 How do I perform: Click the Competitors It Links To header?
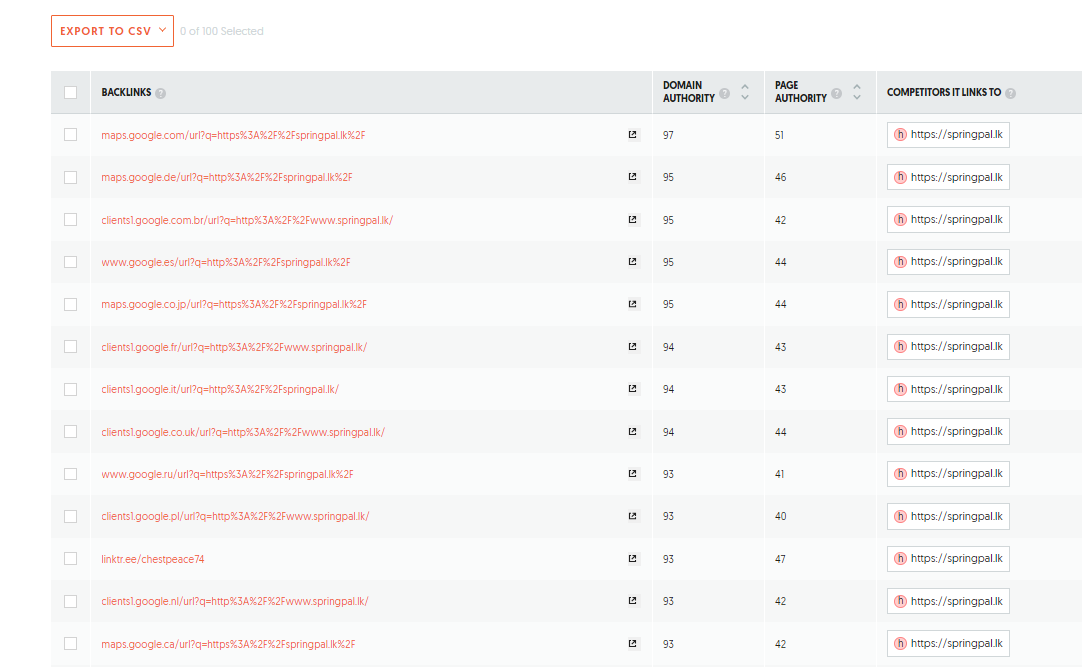(x=944, y=92)
